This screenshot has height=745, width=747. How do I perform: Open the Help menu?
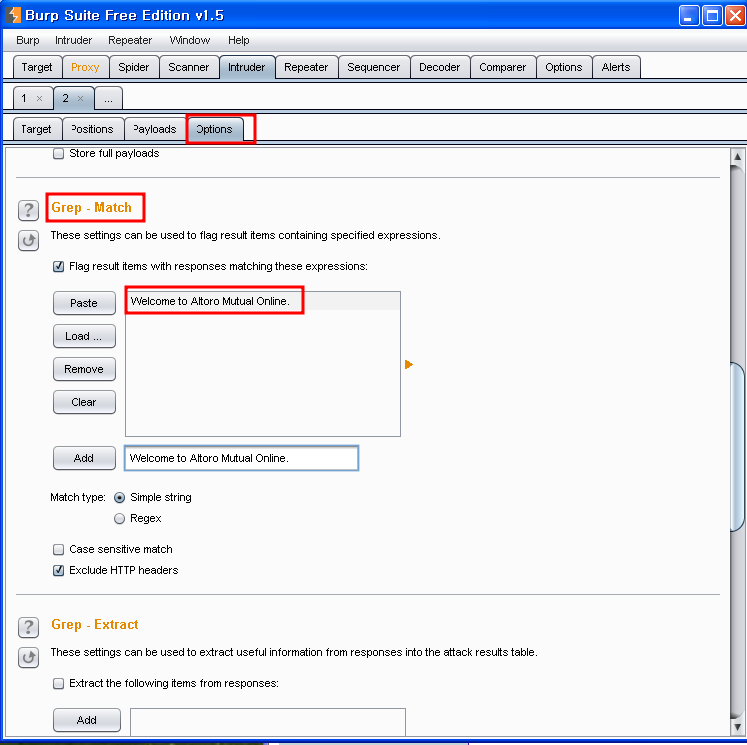pos(239,40)
